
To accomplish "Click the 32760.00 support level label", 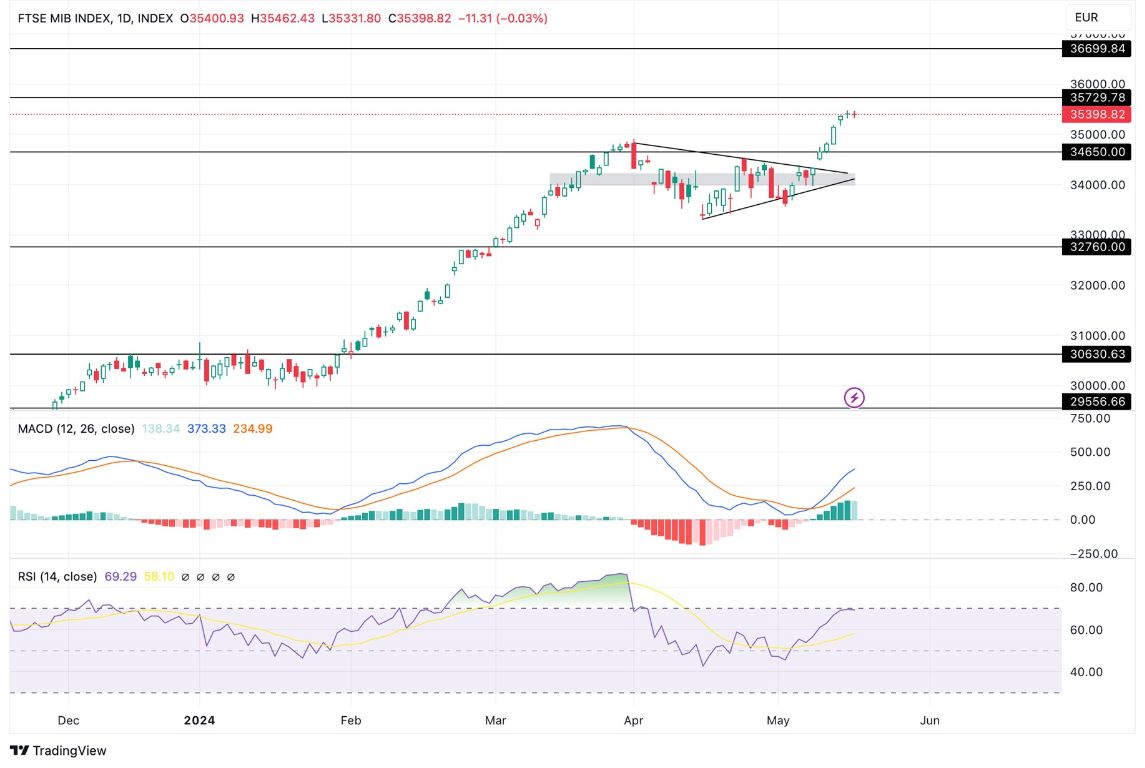I will 1097,246.
